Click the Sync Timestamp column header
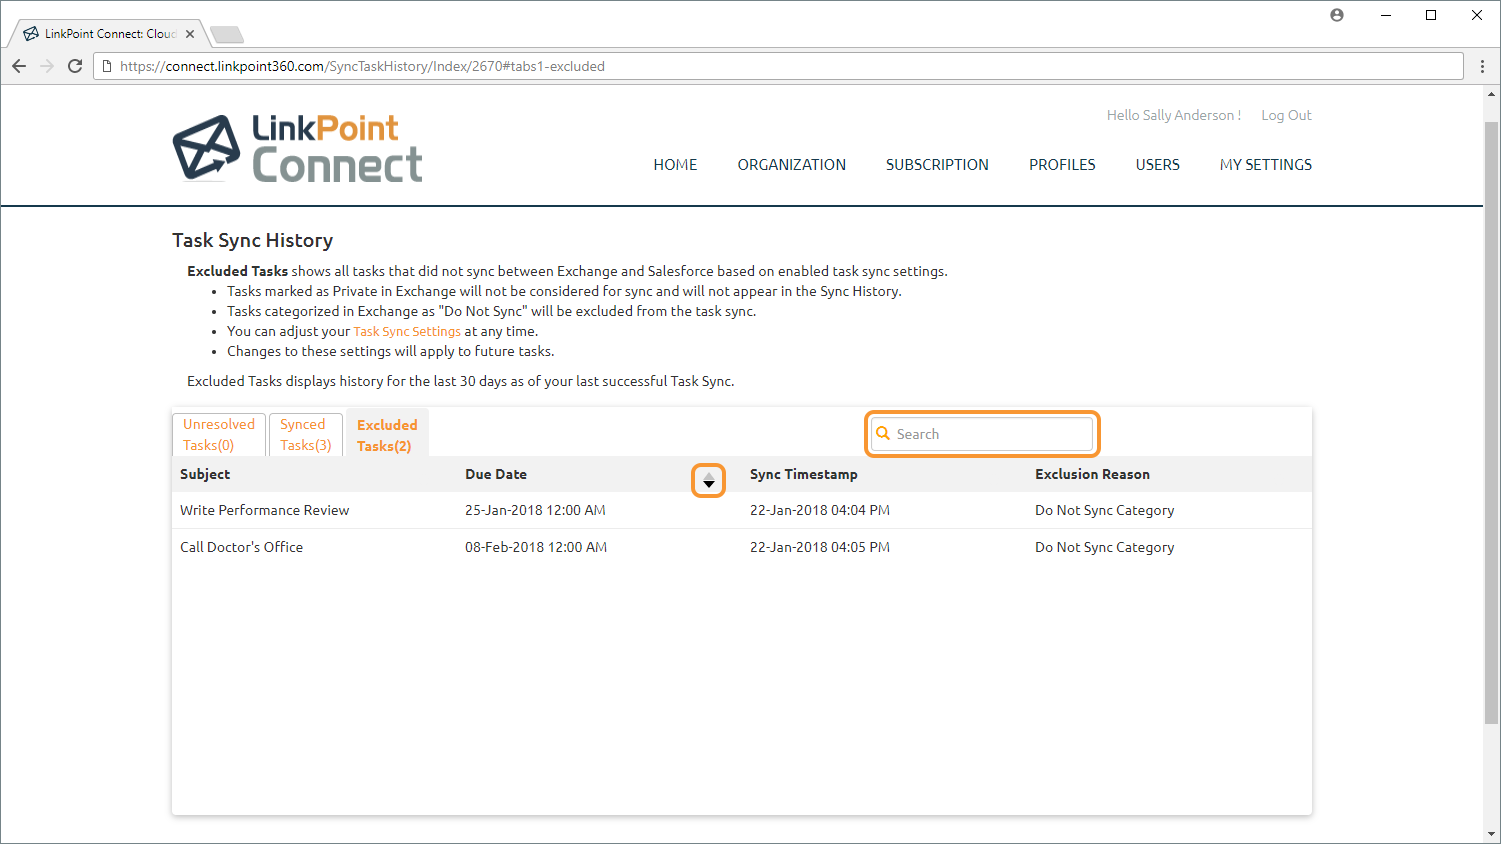1501x844 pixels. point(804,474)
